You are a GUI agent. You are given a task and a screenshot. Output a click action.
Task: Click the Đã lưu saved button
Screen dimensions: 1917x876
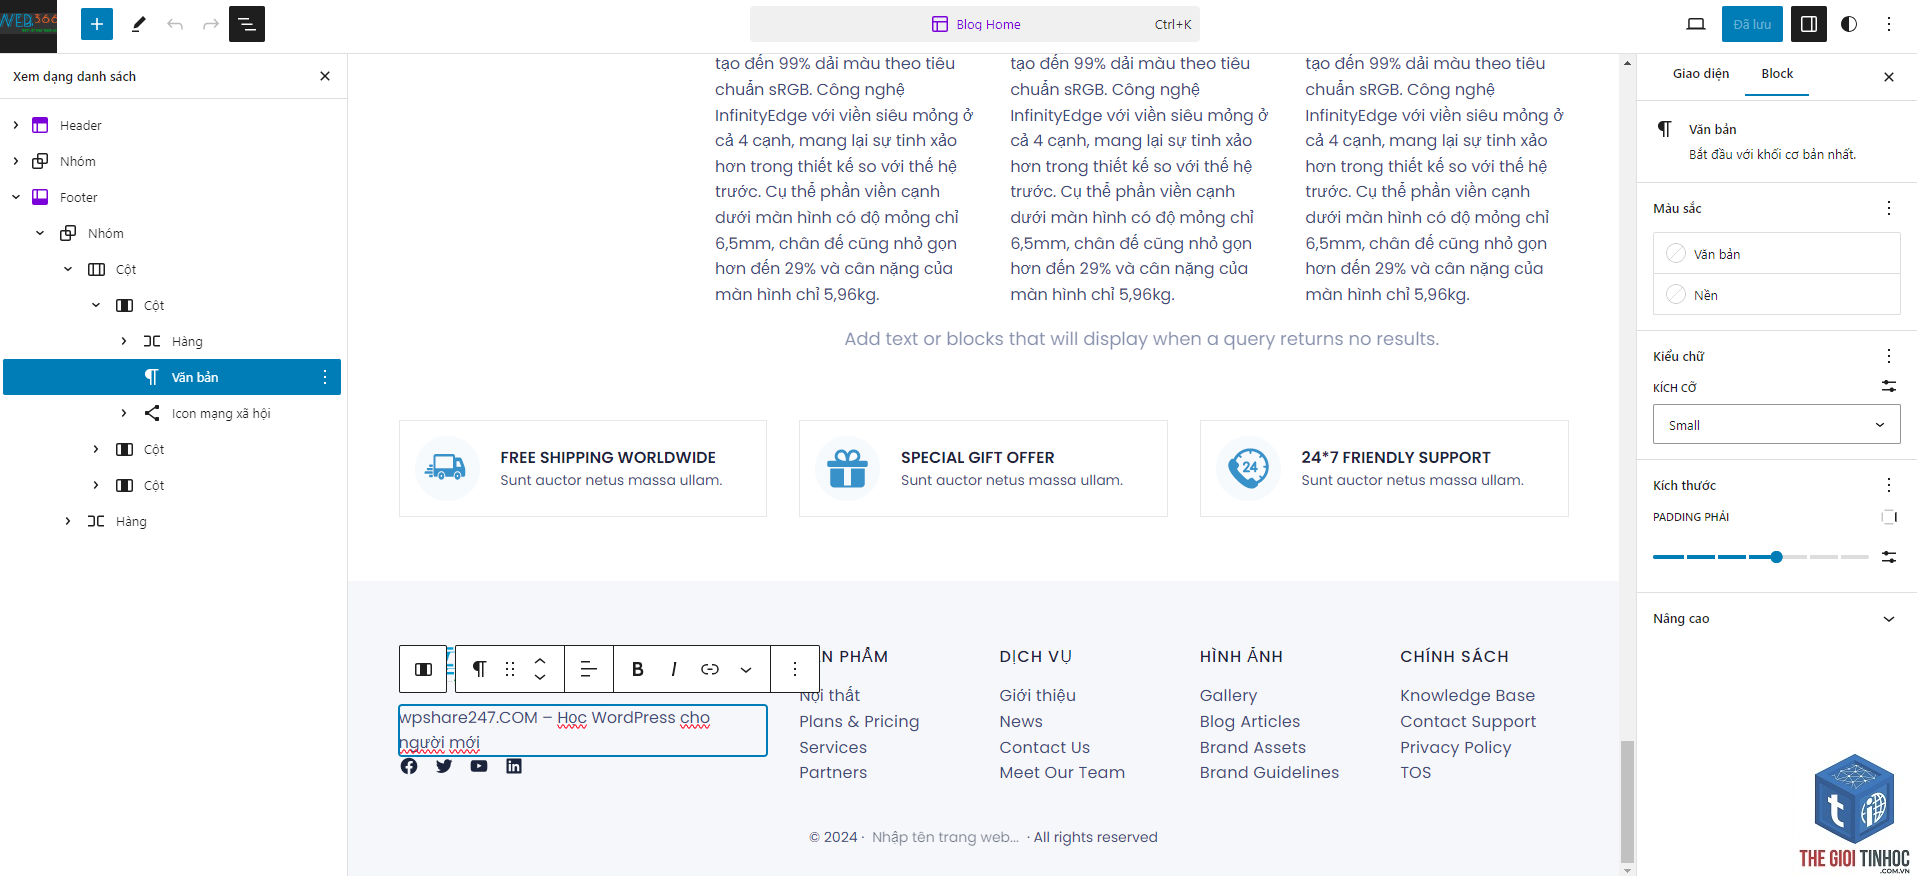pos(1752,24)
